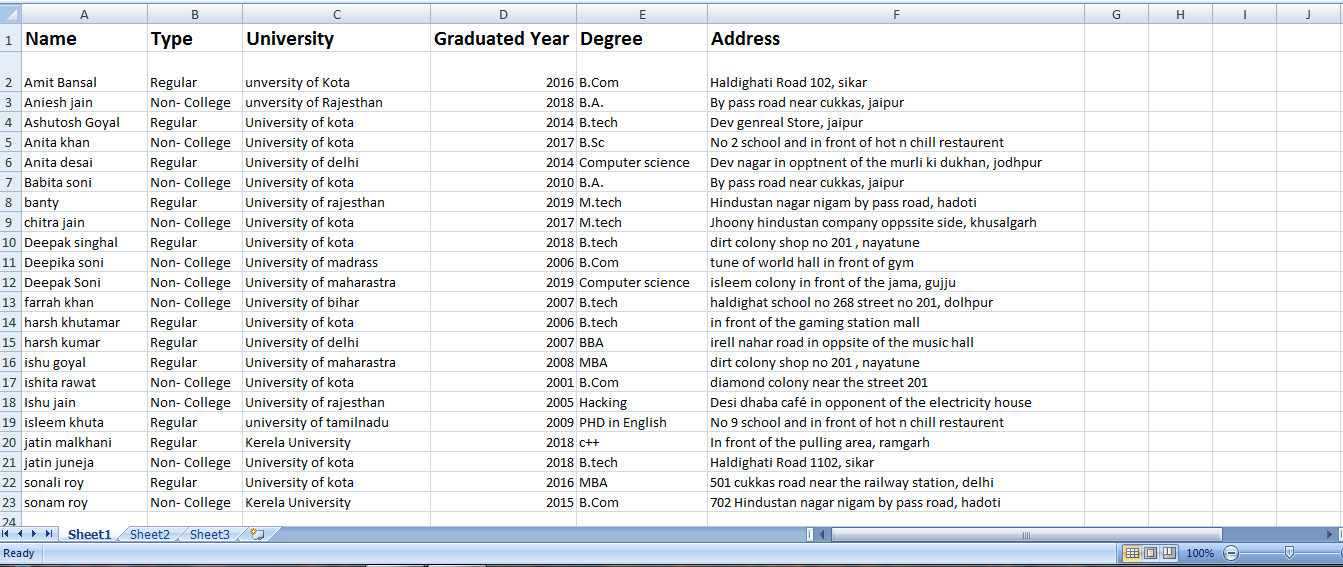This screenshot has width=1343, height=567.
Task: Click the zoom slider handle
Action: click(1289, 553)
